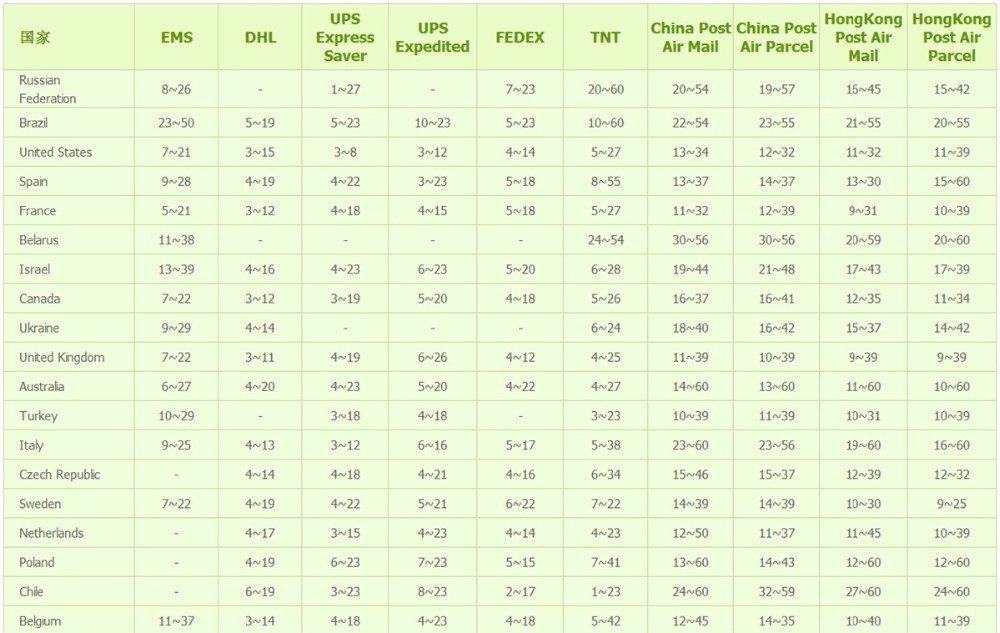Click the HongKong Post Air Mail header

[x=863, y=38]
